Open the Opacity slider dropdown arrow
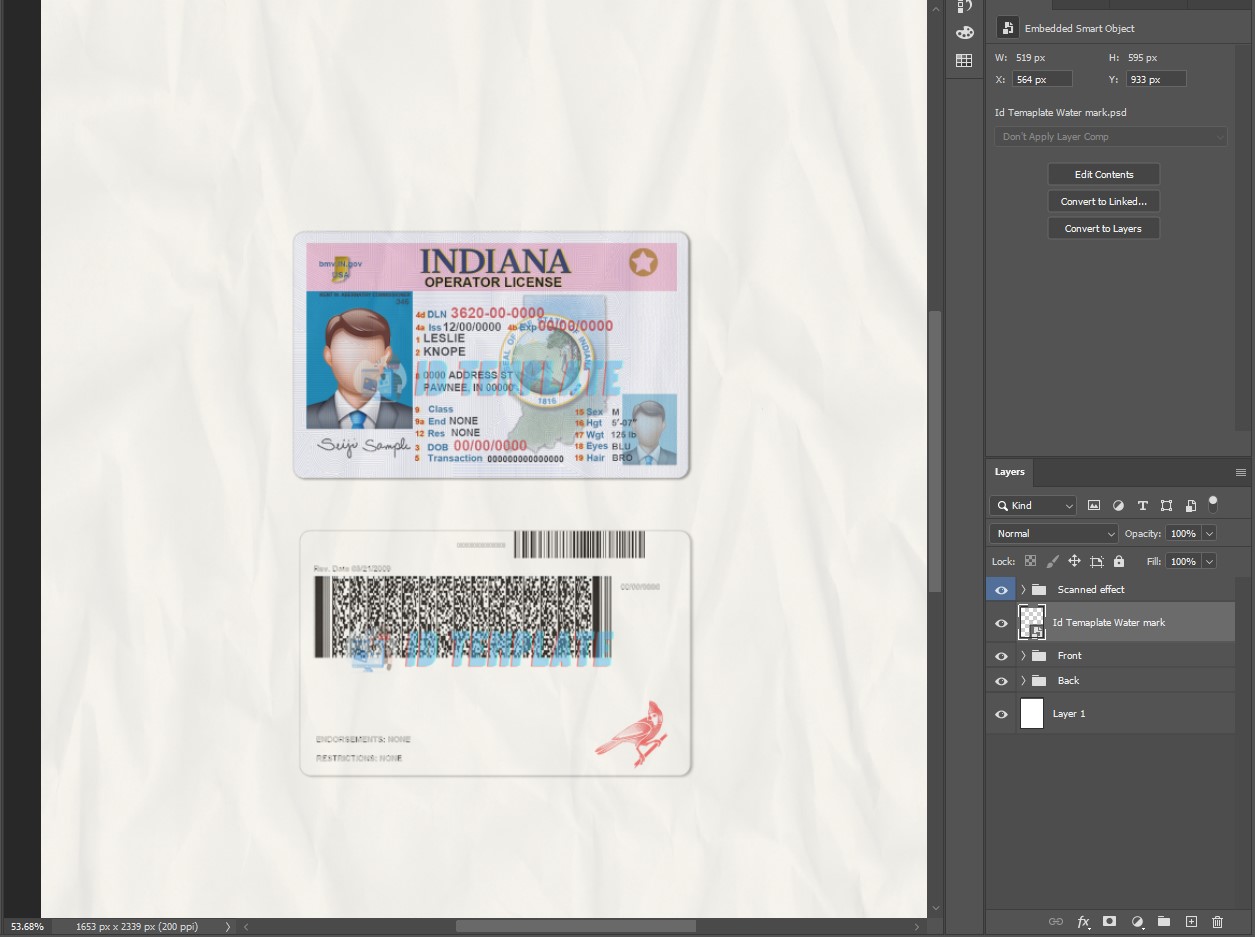This screenshot has height=937, width=1255. click(1210, 534)
